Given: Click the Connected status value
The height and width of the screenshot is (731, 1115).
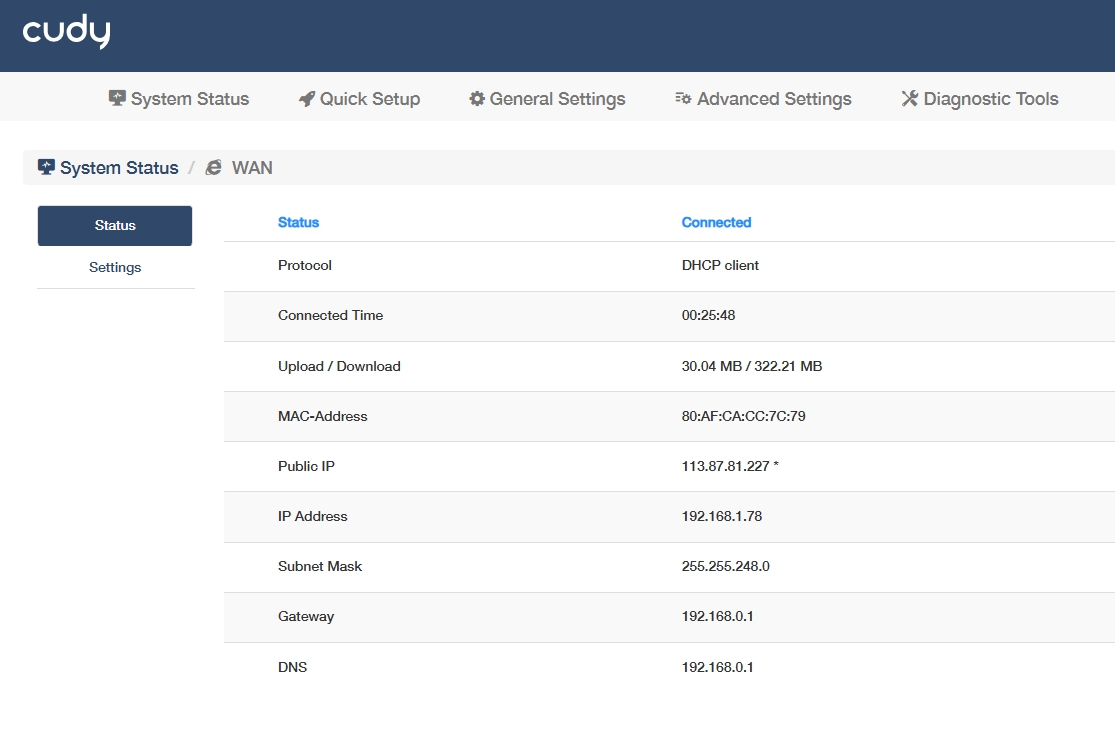Looking at the screenshot, I should 716,223.
